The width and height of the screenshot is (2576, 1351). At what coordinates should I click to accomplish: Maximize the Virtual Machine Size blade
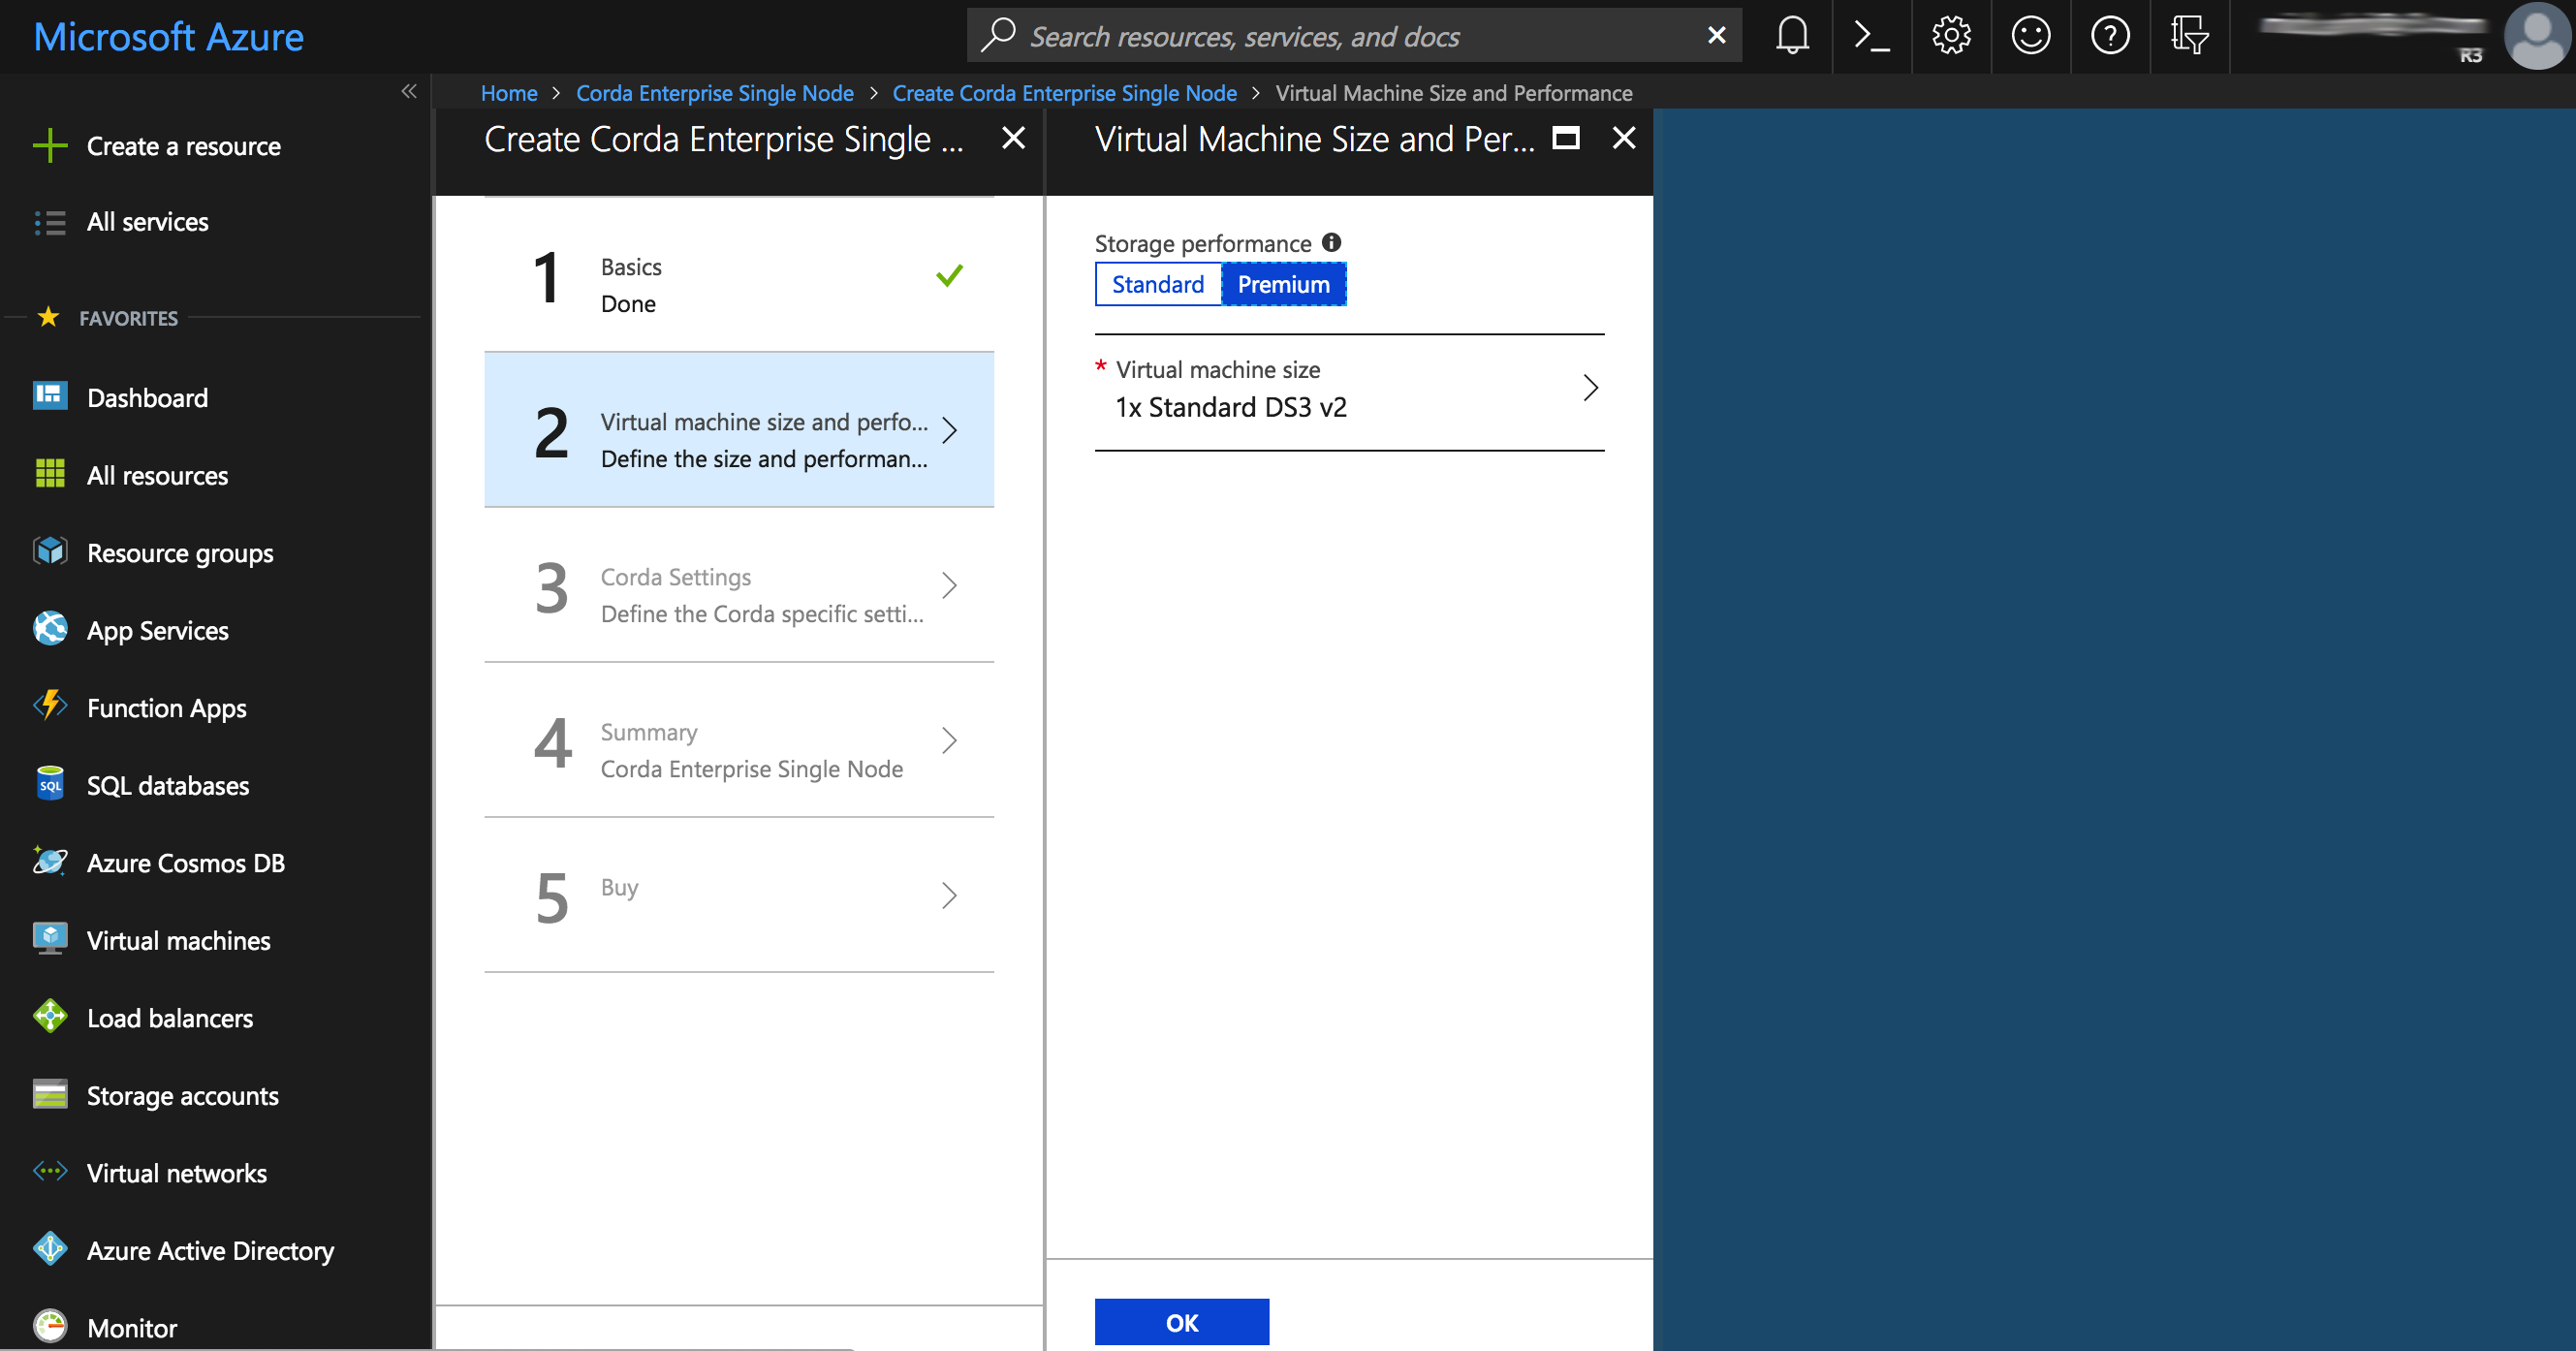(1565, 138)
